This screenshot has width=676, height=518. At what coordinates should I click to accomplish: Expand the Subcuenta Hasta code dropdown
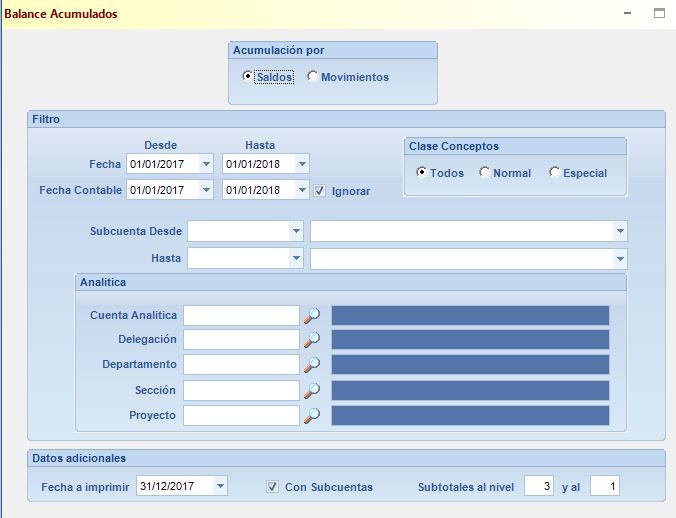point(296,258)
